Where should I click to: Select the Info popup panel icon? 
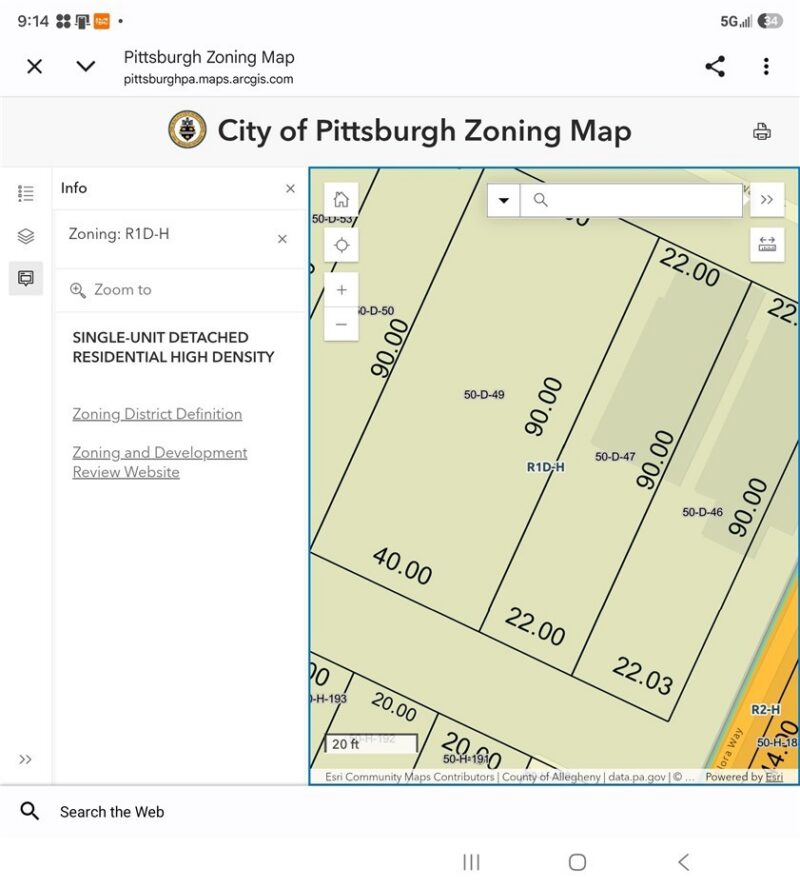[x=25, y=278]
